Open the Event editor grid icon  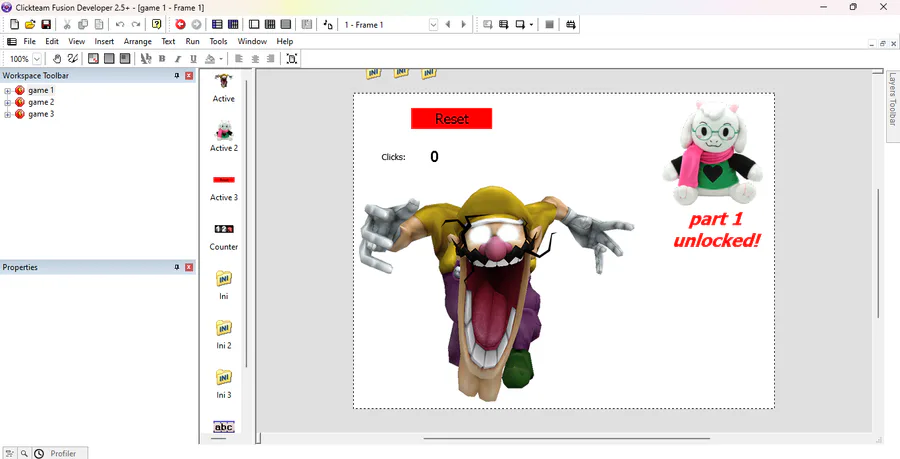coord(233,25)
